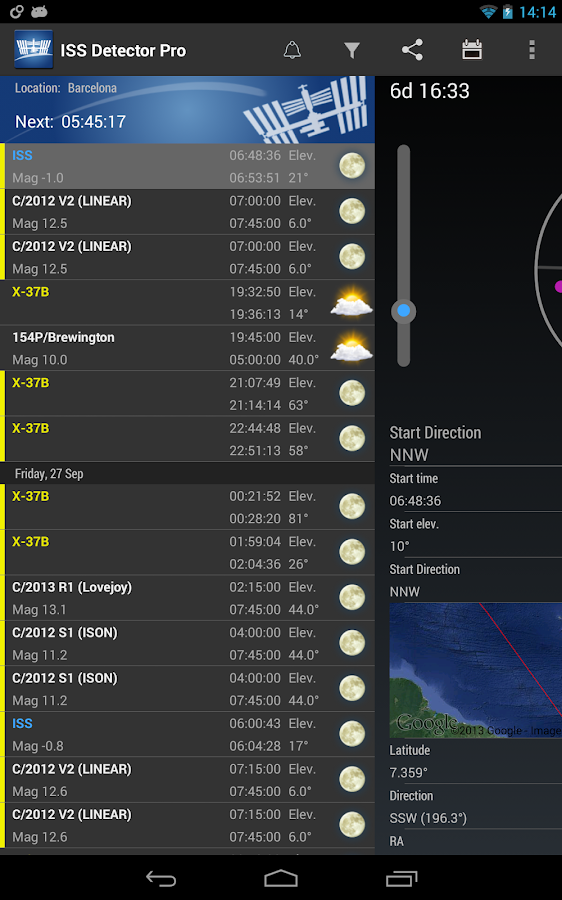Tap the magenta dot on the radar
The height and width of the screenshot is (900, 562).
[x=559, y=286]
